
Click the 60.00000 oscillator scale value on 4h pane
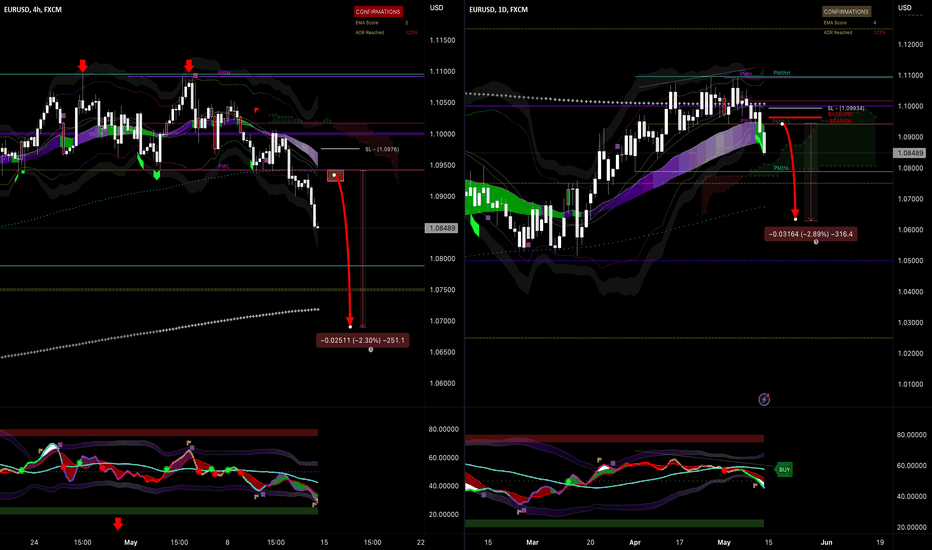click(x=443, y=458)
